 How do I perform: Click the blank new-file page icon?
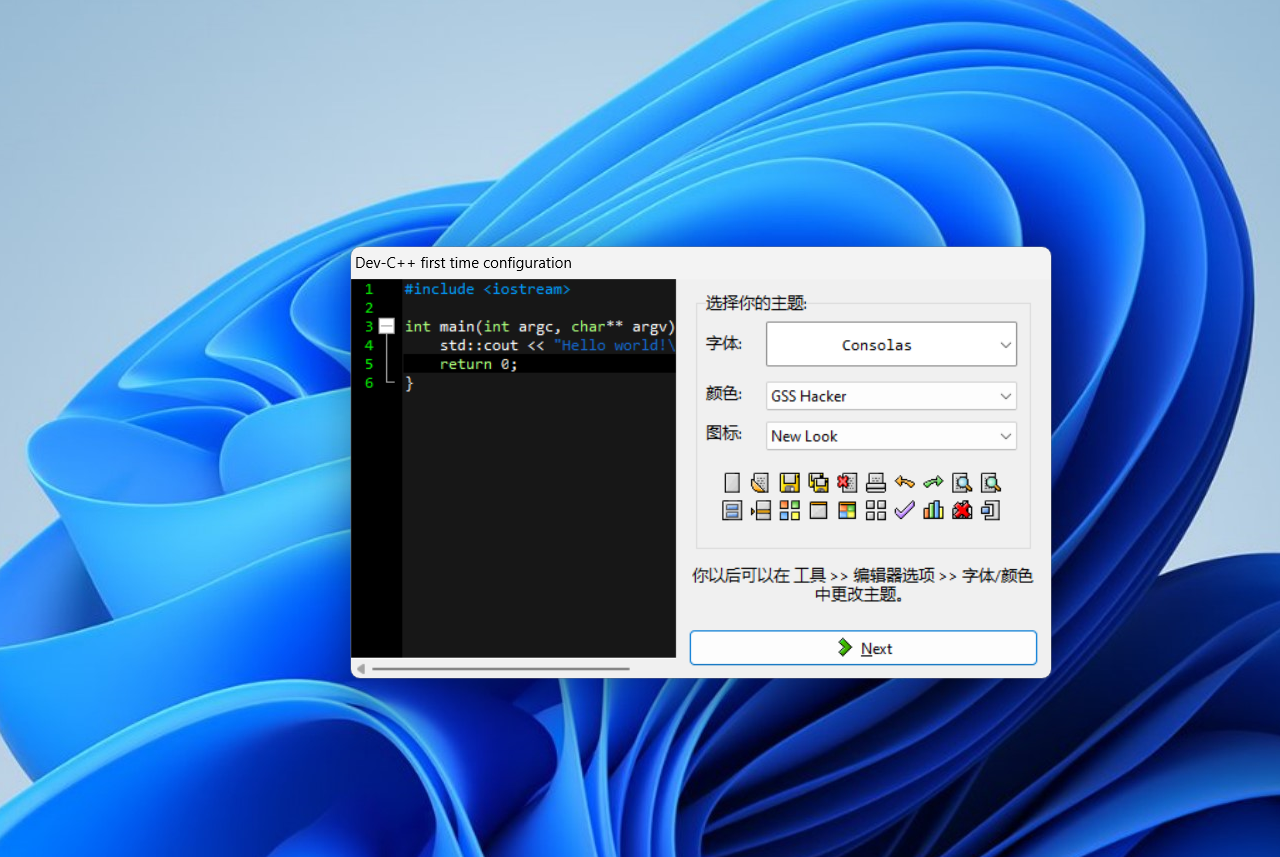[x=732, y=483]
